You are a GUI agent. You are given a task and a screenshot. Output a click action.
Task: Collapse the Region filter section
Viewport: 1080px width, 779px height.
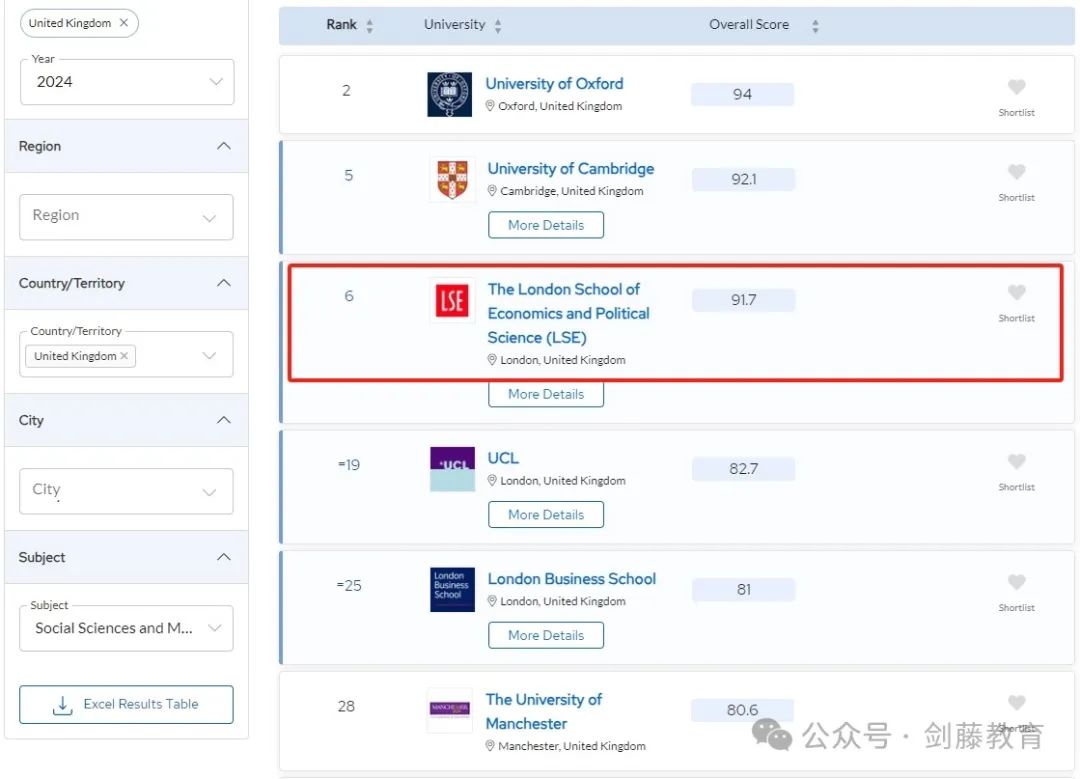[224, 146]
